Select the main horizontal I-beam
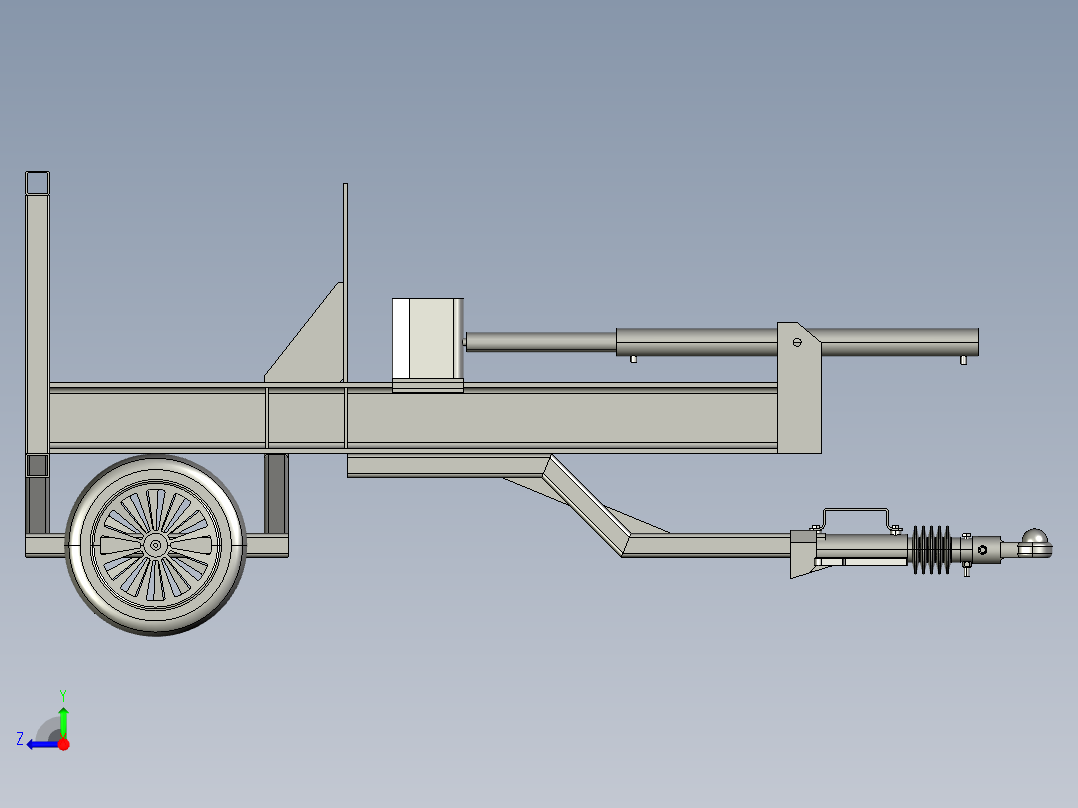 click(x=412, y=417)
